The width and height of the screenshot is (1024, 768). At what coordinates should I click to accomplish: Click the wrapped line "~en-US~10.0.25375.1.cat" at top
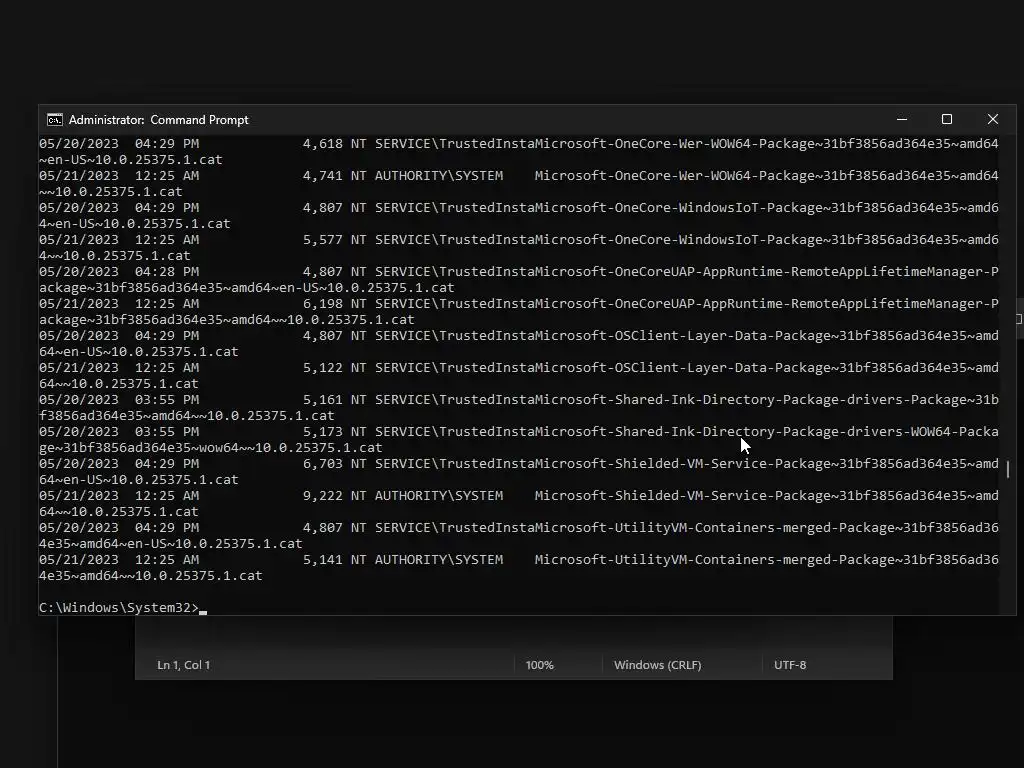click(131, 159)
